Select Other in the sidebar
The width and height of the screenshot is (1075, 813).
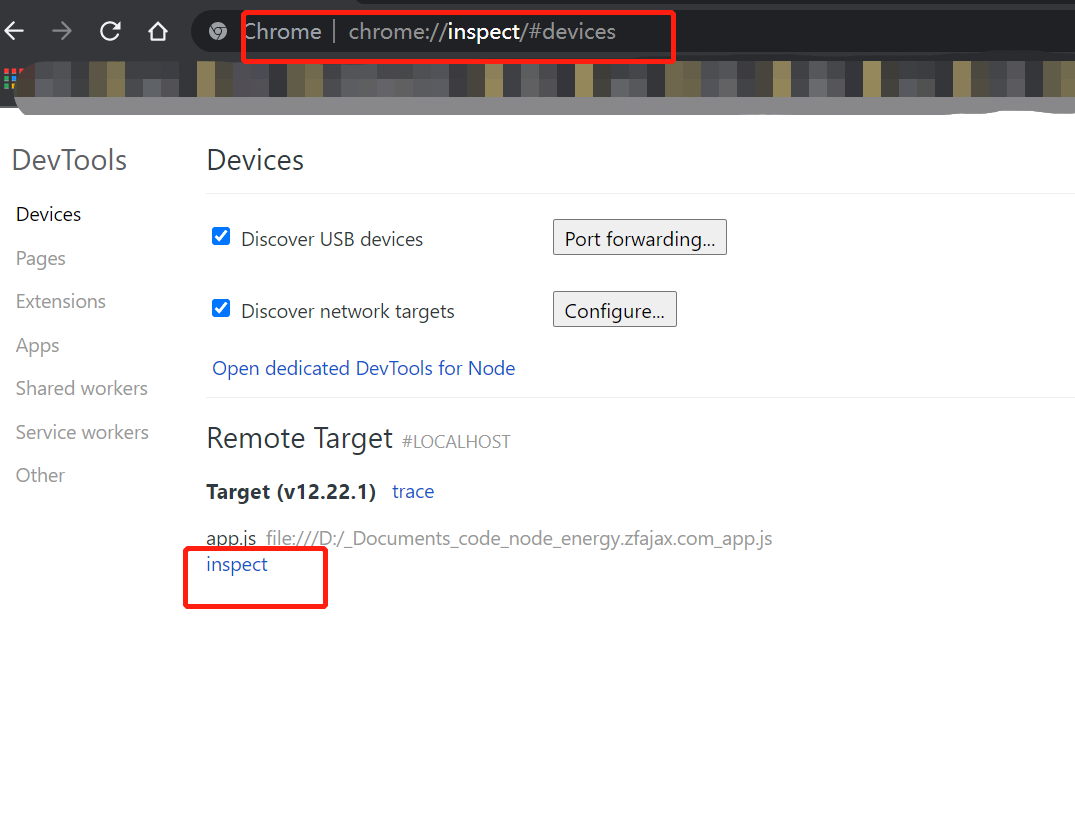tap(40, 475)
